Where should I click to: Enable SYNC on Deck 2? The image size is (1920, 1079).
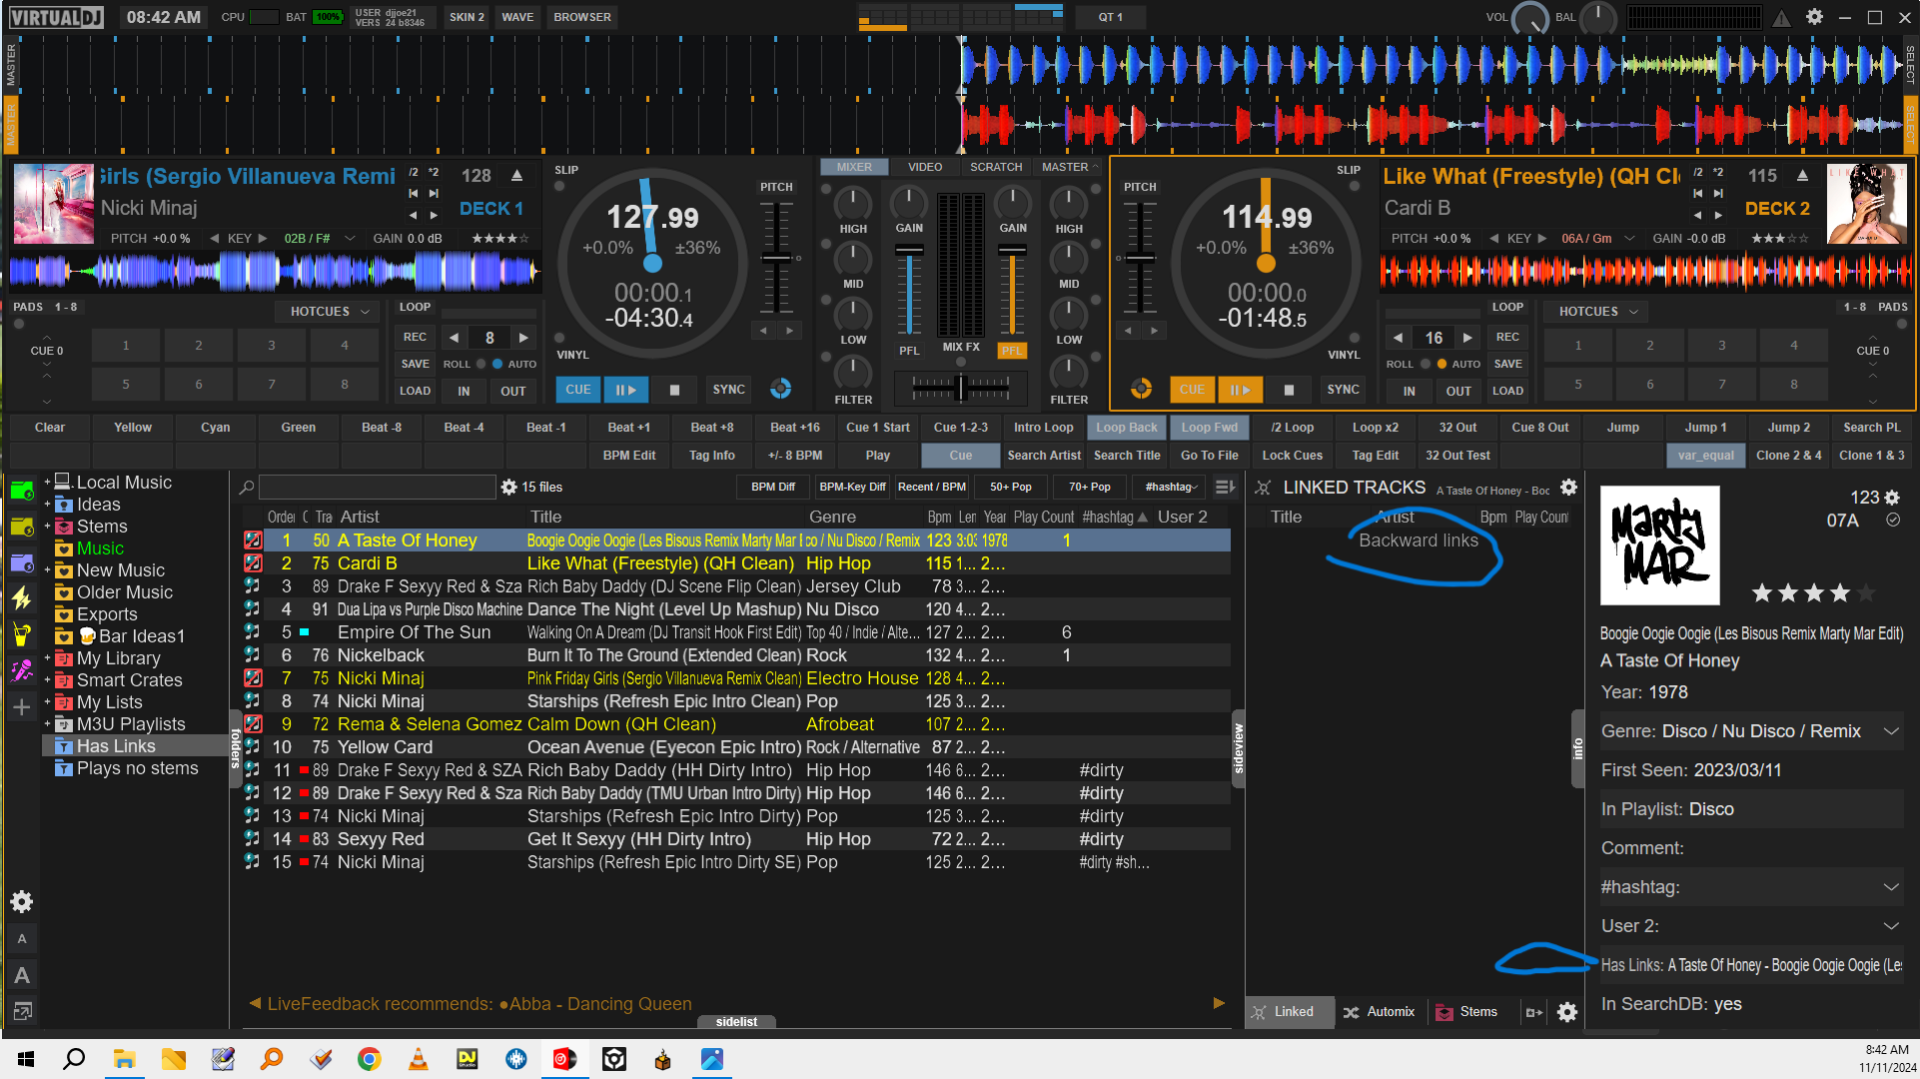[1343, 390]
